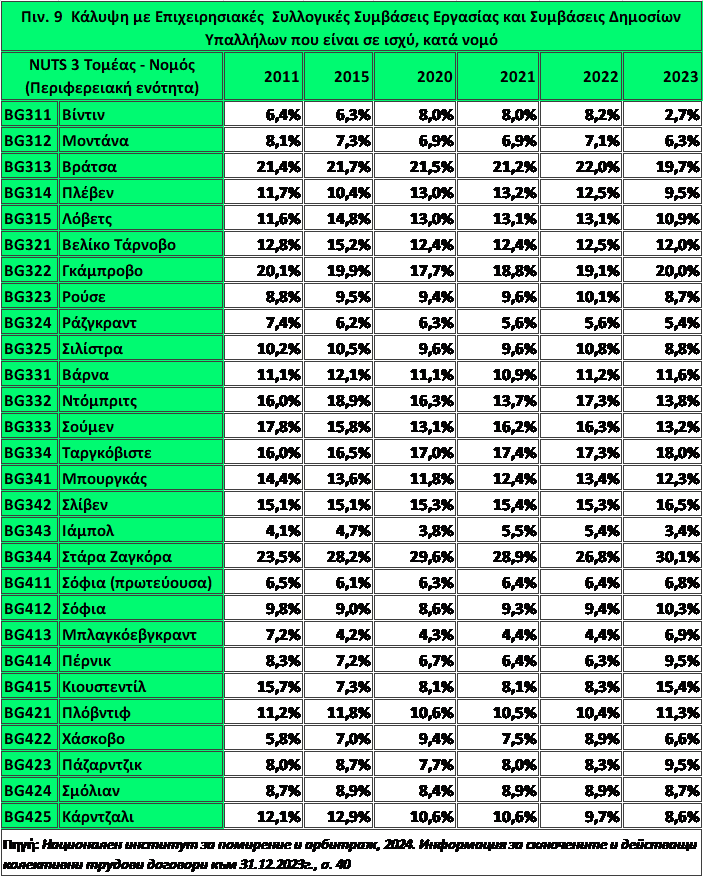The width and height of the screenshot is (704, 878).
Task: Select the NUTS 3 Τομέας - Νομός header
Action: point(112,76)
